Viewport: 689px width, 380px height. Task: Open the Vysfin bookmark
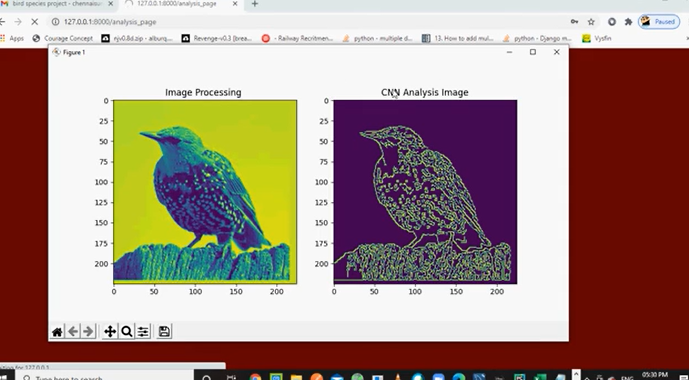pos(597,38)
